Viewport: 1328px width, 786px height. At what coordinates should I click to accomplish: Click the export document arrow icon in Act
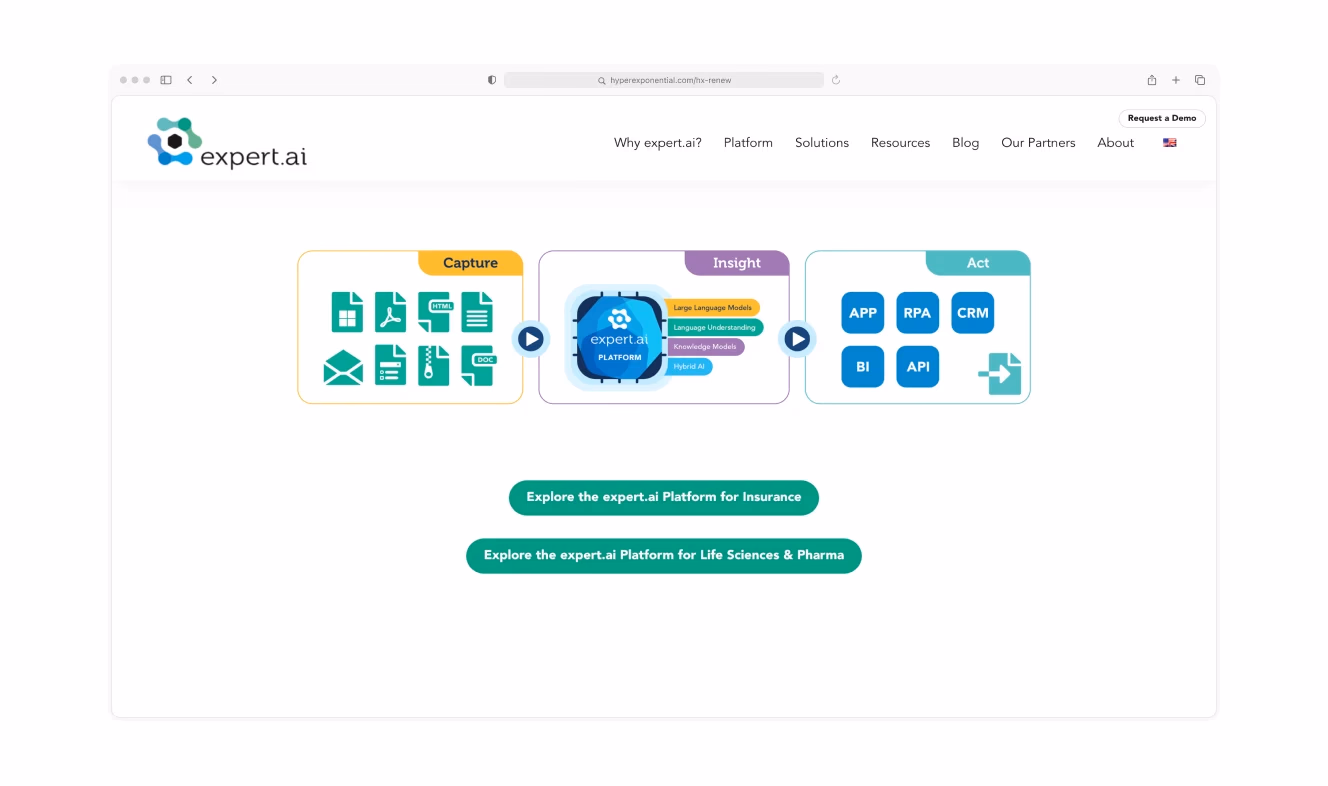point(999,373)
